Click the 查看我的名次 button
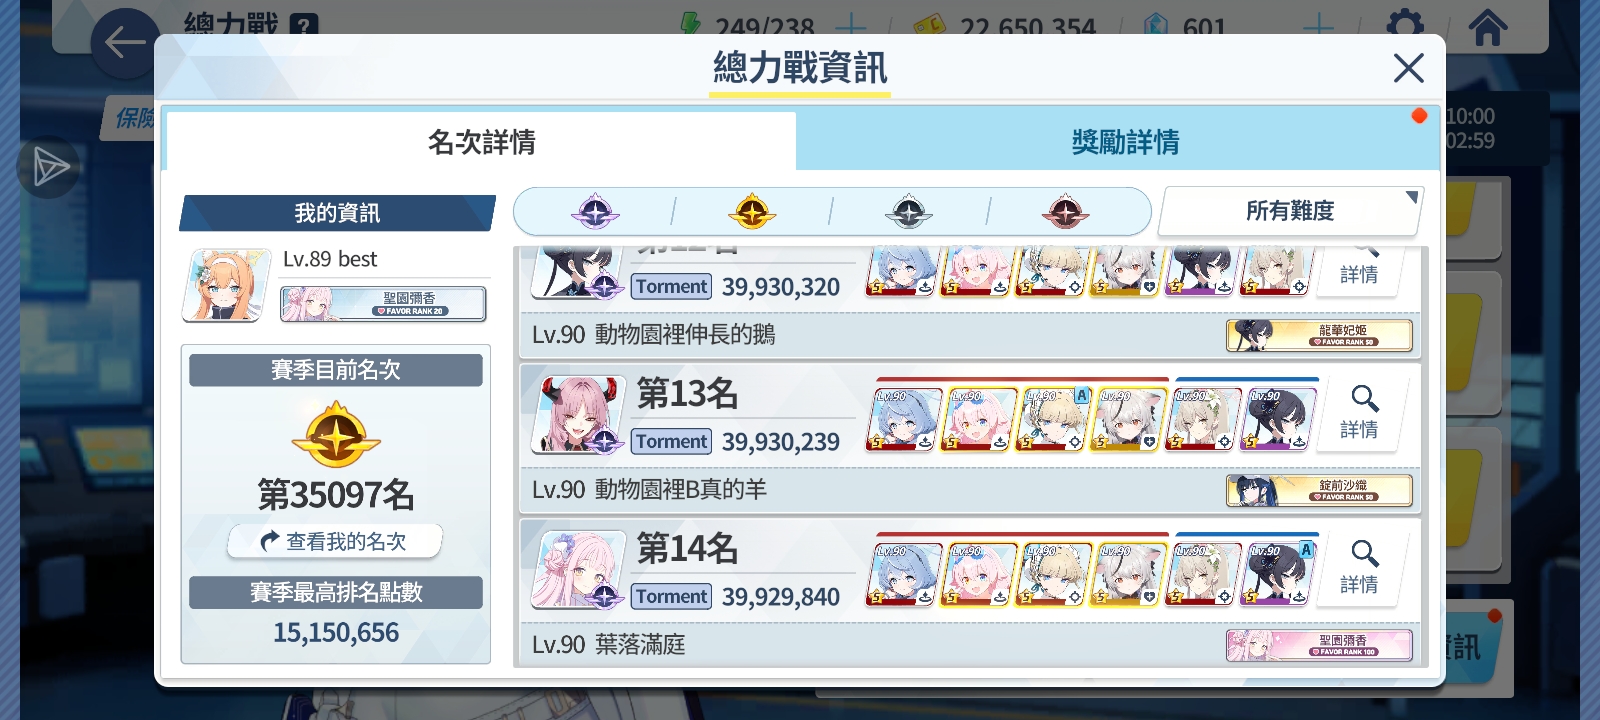 point(335,541)
